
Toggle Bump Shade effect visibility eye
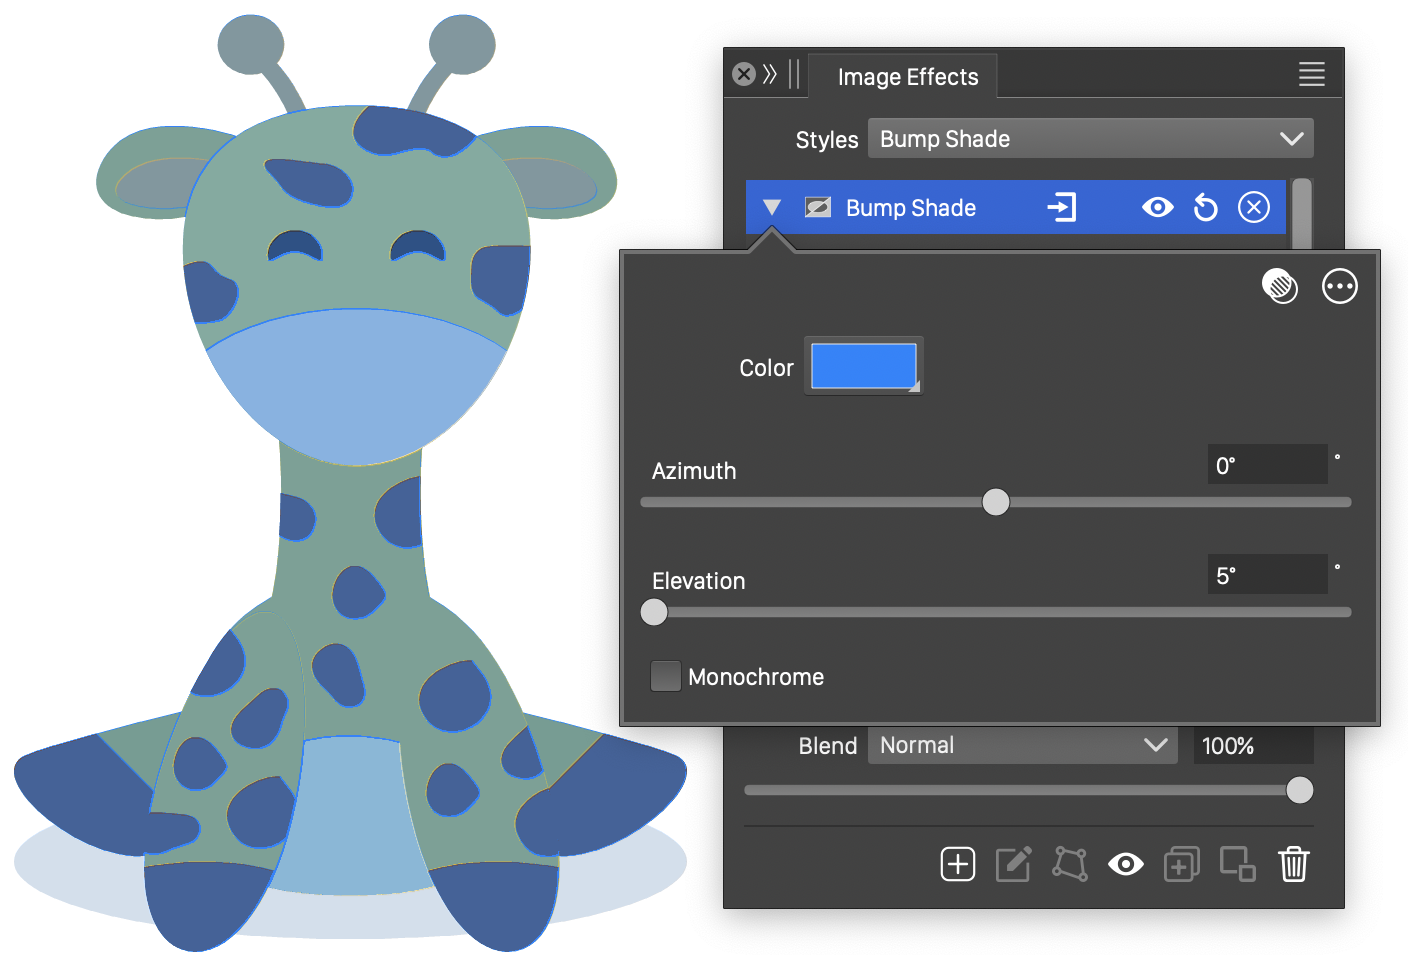tap(1157, 208)
